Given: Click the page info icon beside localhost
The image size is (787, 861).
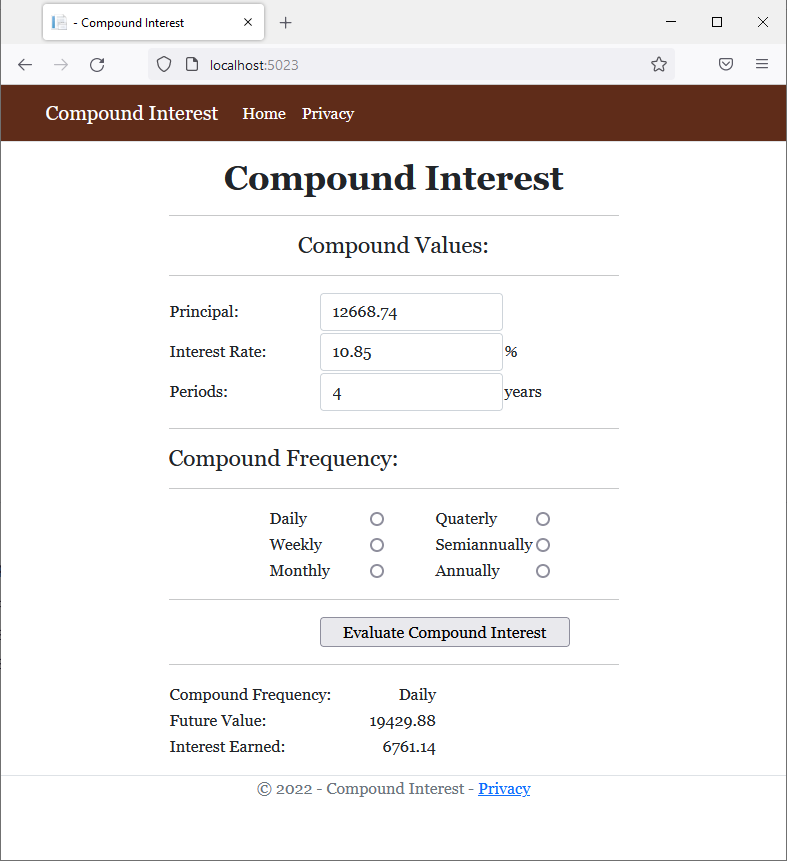Looking at the screenshot, I should (192, 65).
